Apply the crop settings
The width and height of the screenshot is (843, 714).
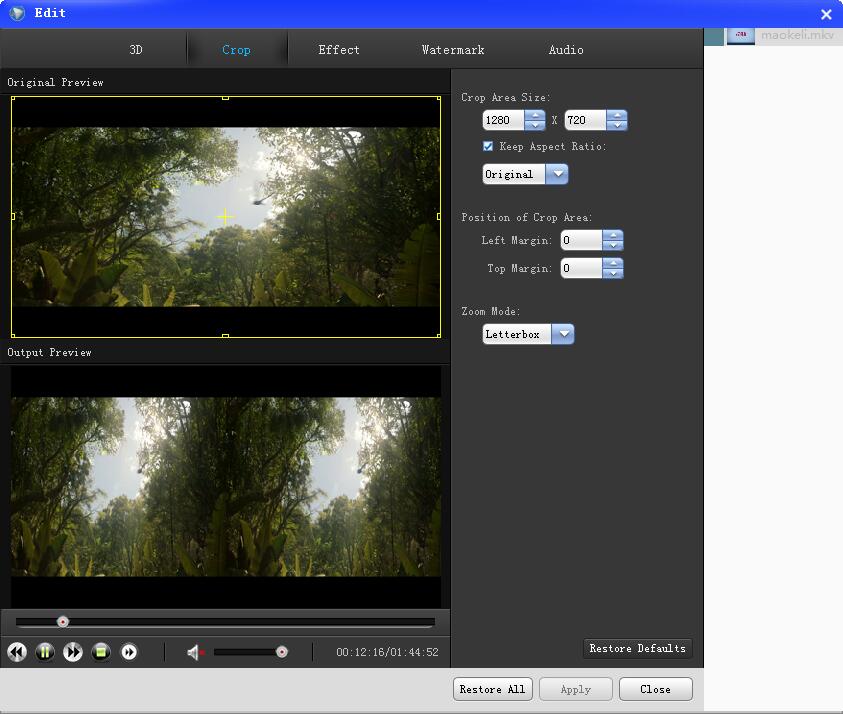click(x=575, y=689)
